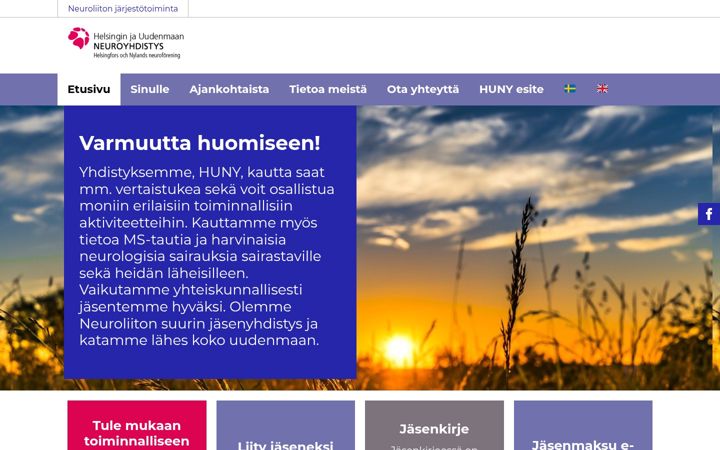The width and height of the screenshot is (720, 450).
Task: Click the Varmuutta huomiseen! heading
Action: [x=200, y=143]
